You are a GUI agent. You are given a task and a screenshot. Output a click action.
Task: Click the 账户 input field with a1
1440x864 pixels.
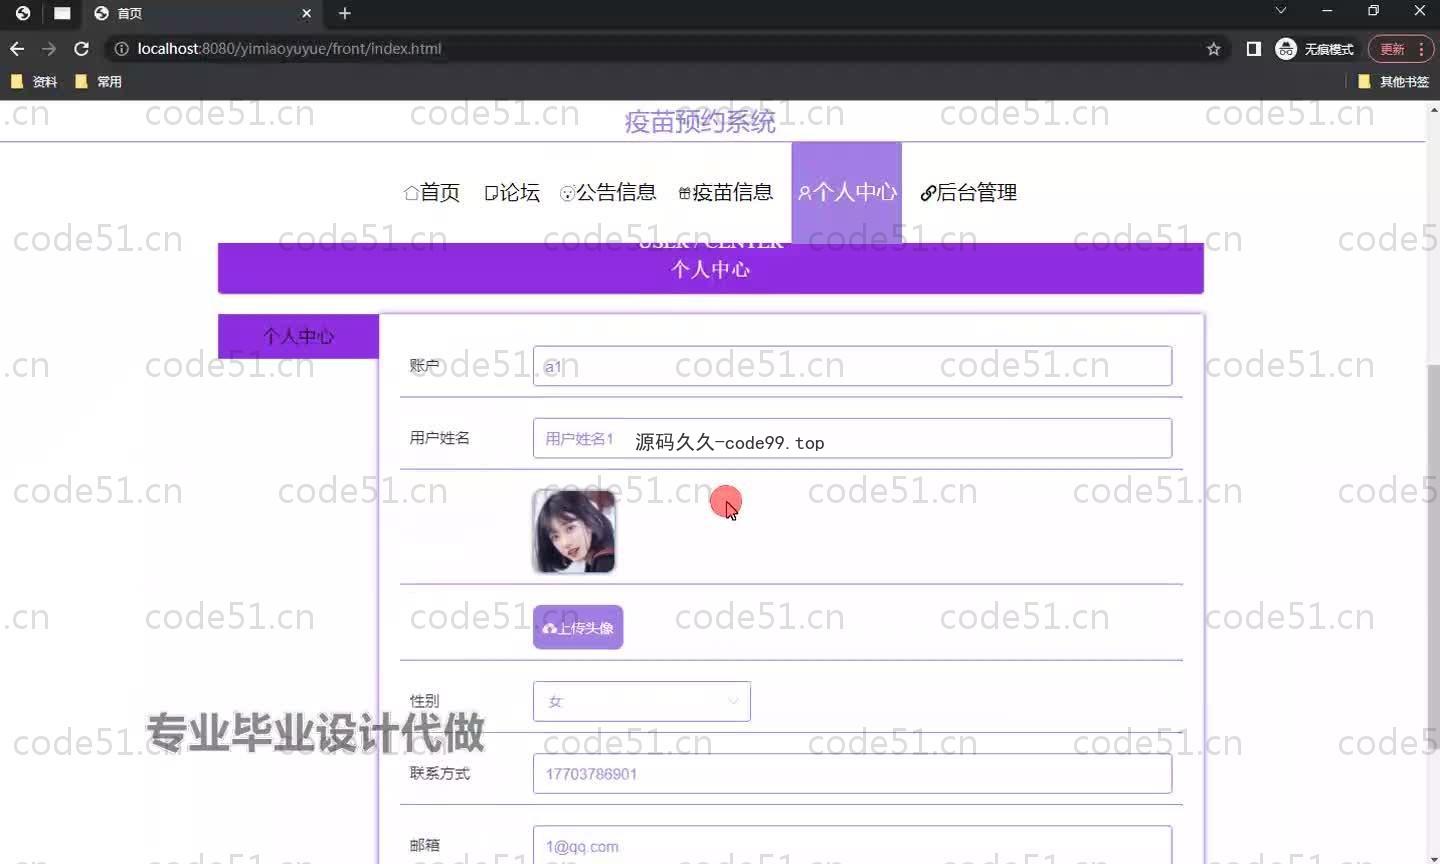852,366
